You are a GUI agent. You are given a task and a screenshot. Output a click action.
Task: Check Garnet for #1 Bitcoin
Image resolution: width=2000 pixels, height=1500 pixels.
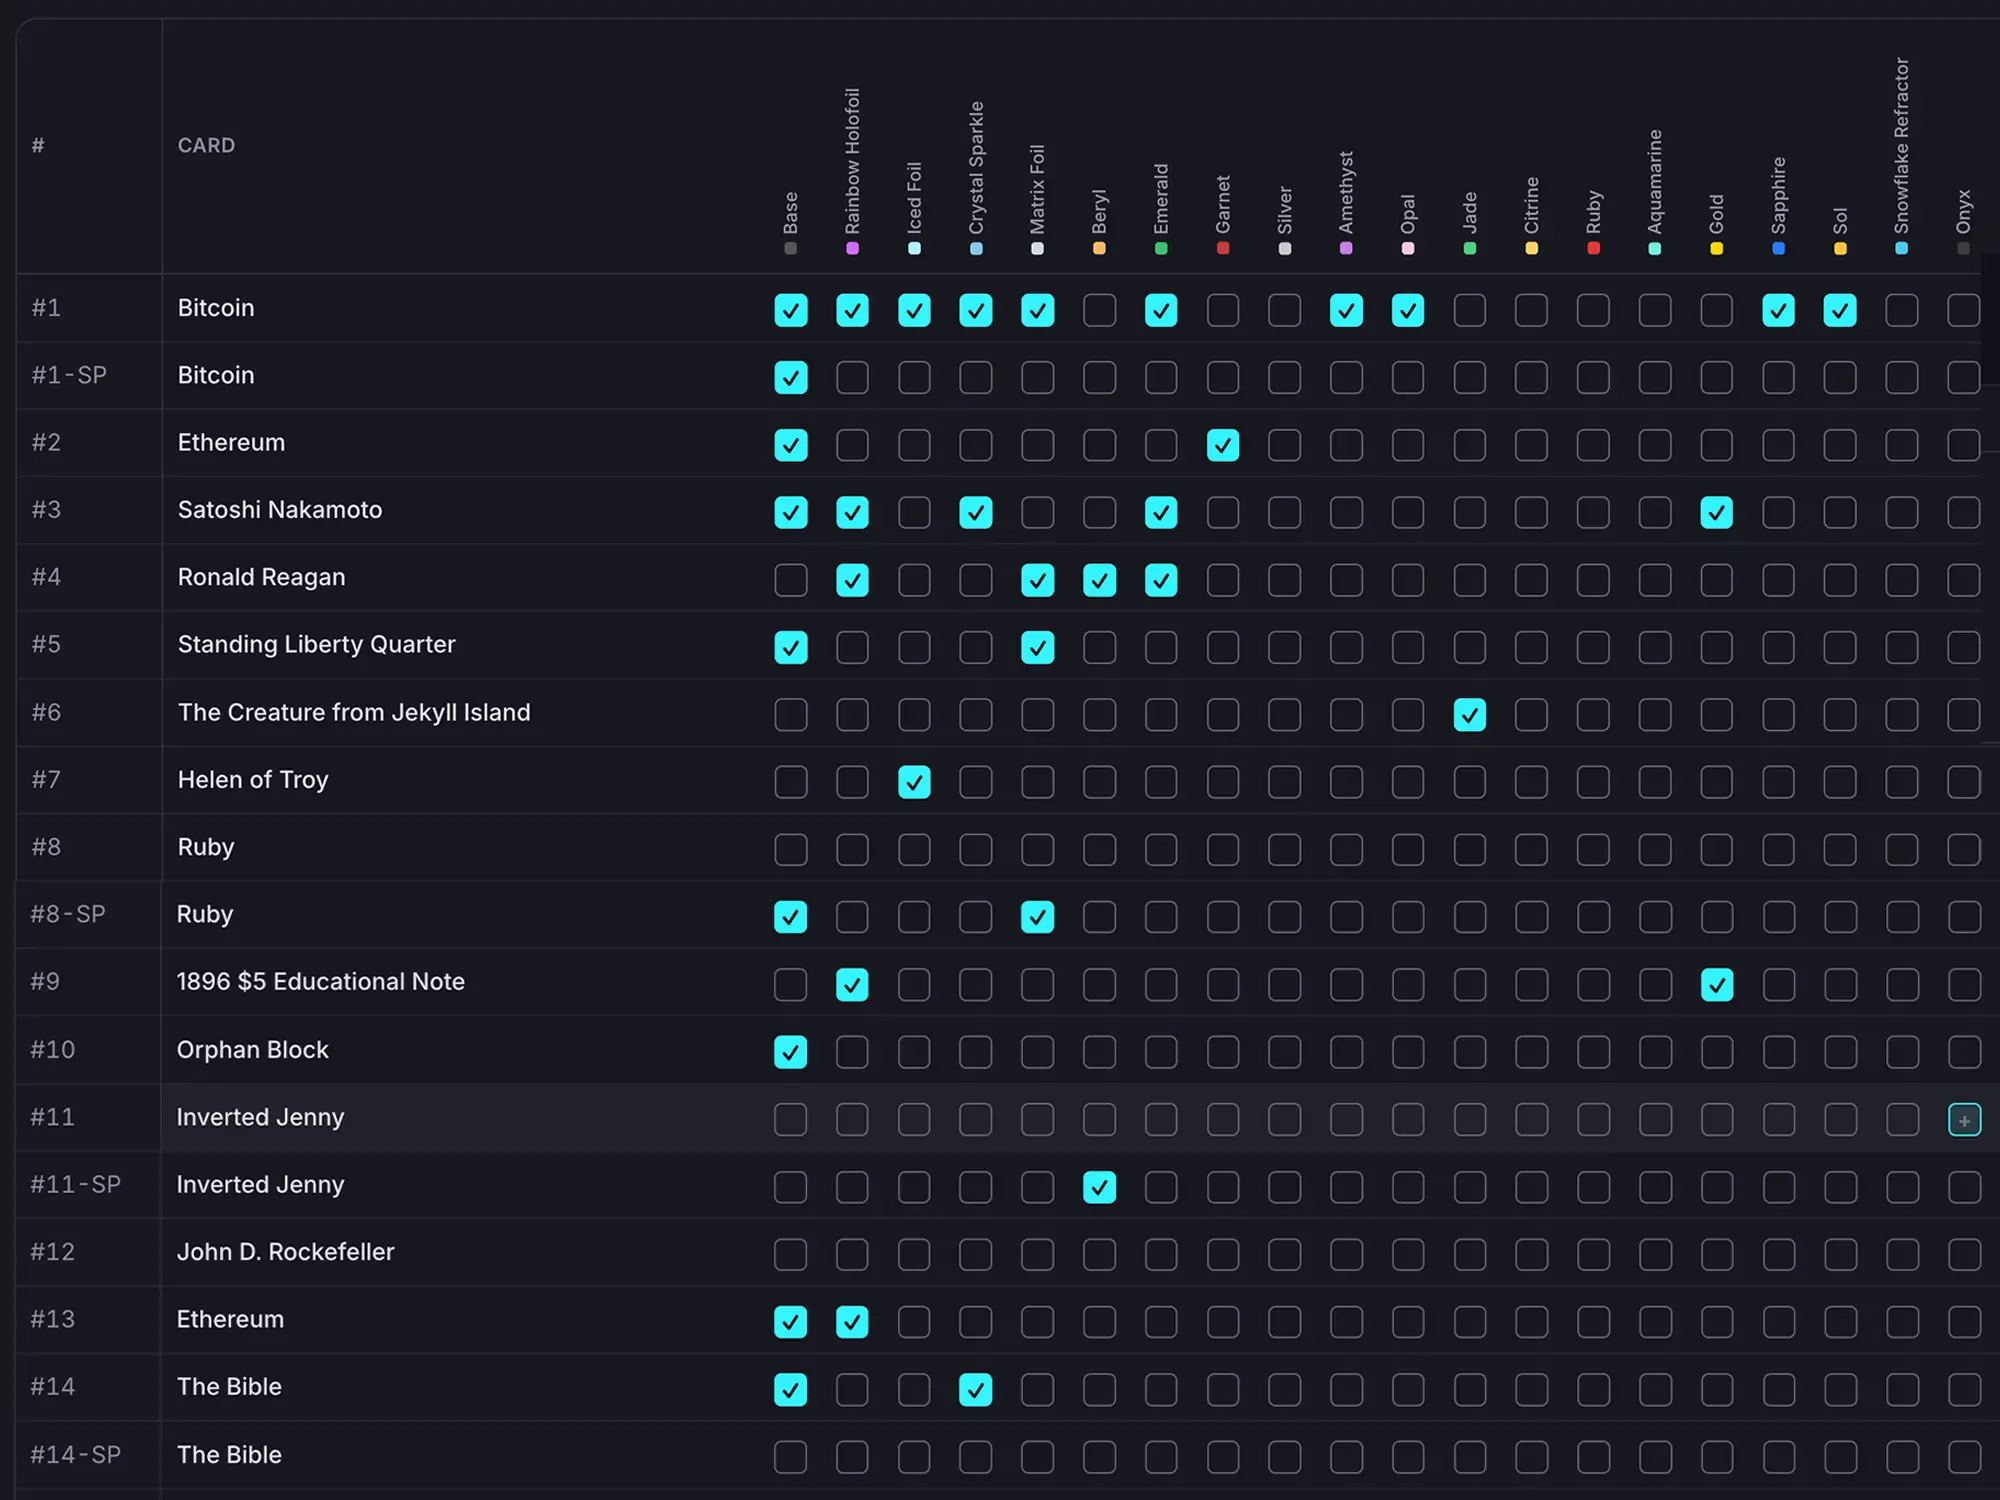pos(1222,310)
